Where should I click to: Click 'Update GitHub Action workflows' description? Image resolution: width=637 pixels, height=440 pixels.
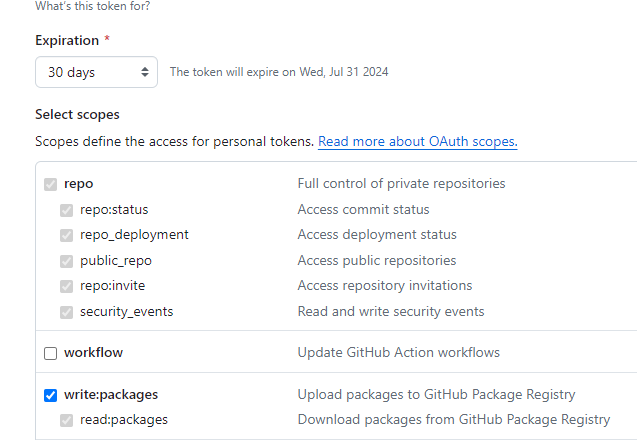398,353
